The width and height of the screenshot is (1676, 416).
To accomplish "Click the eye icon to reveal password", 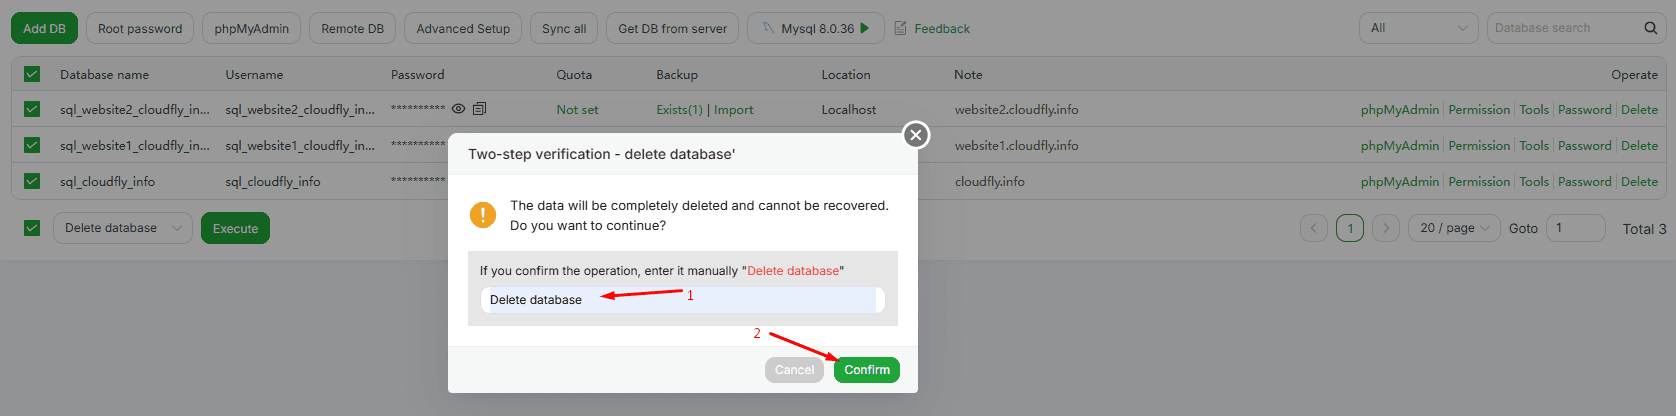I will coord(458,109).
